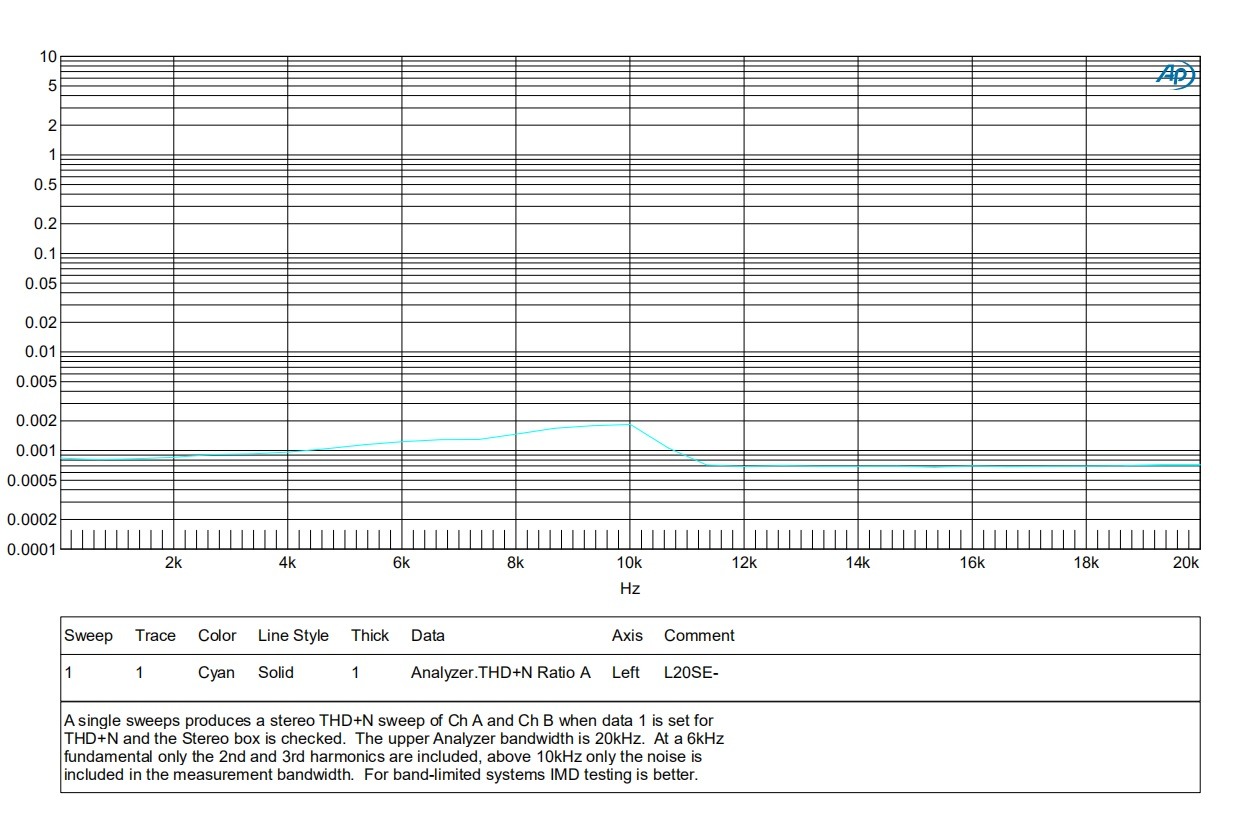Select the 'Data' column header
This screenshot has width=1257, height=827.
pos(428,636)
